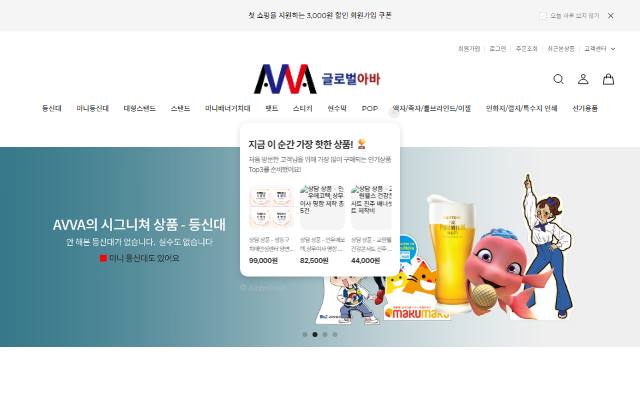Viewport: 640px width, 400px height.
Task: Open the 스티커 category
Action: (302, 108)
